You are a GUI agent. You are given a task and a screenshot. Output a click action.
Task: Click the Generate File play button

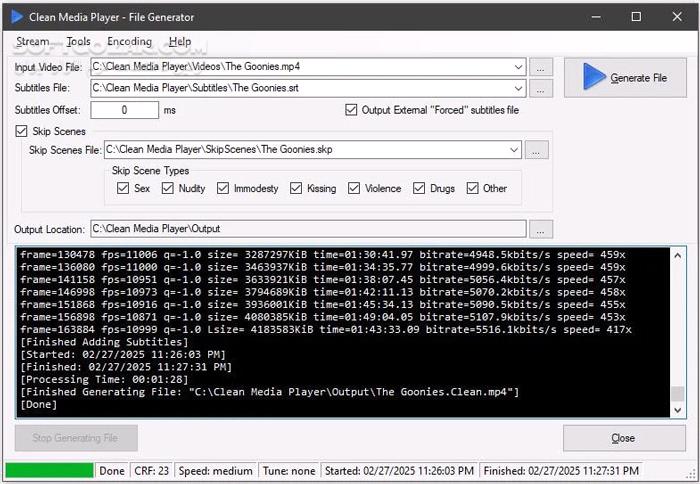624,78
